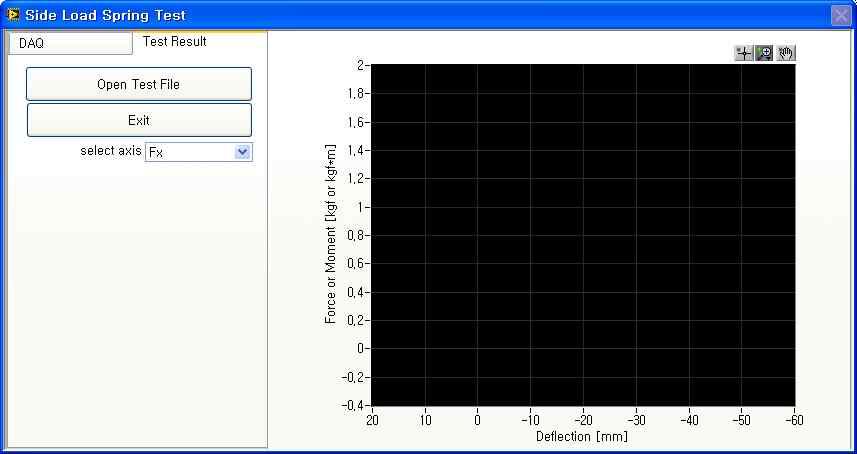Switch to the DAQ tab

(69, 43)
